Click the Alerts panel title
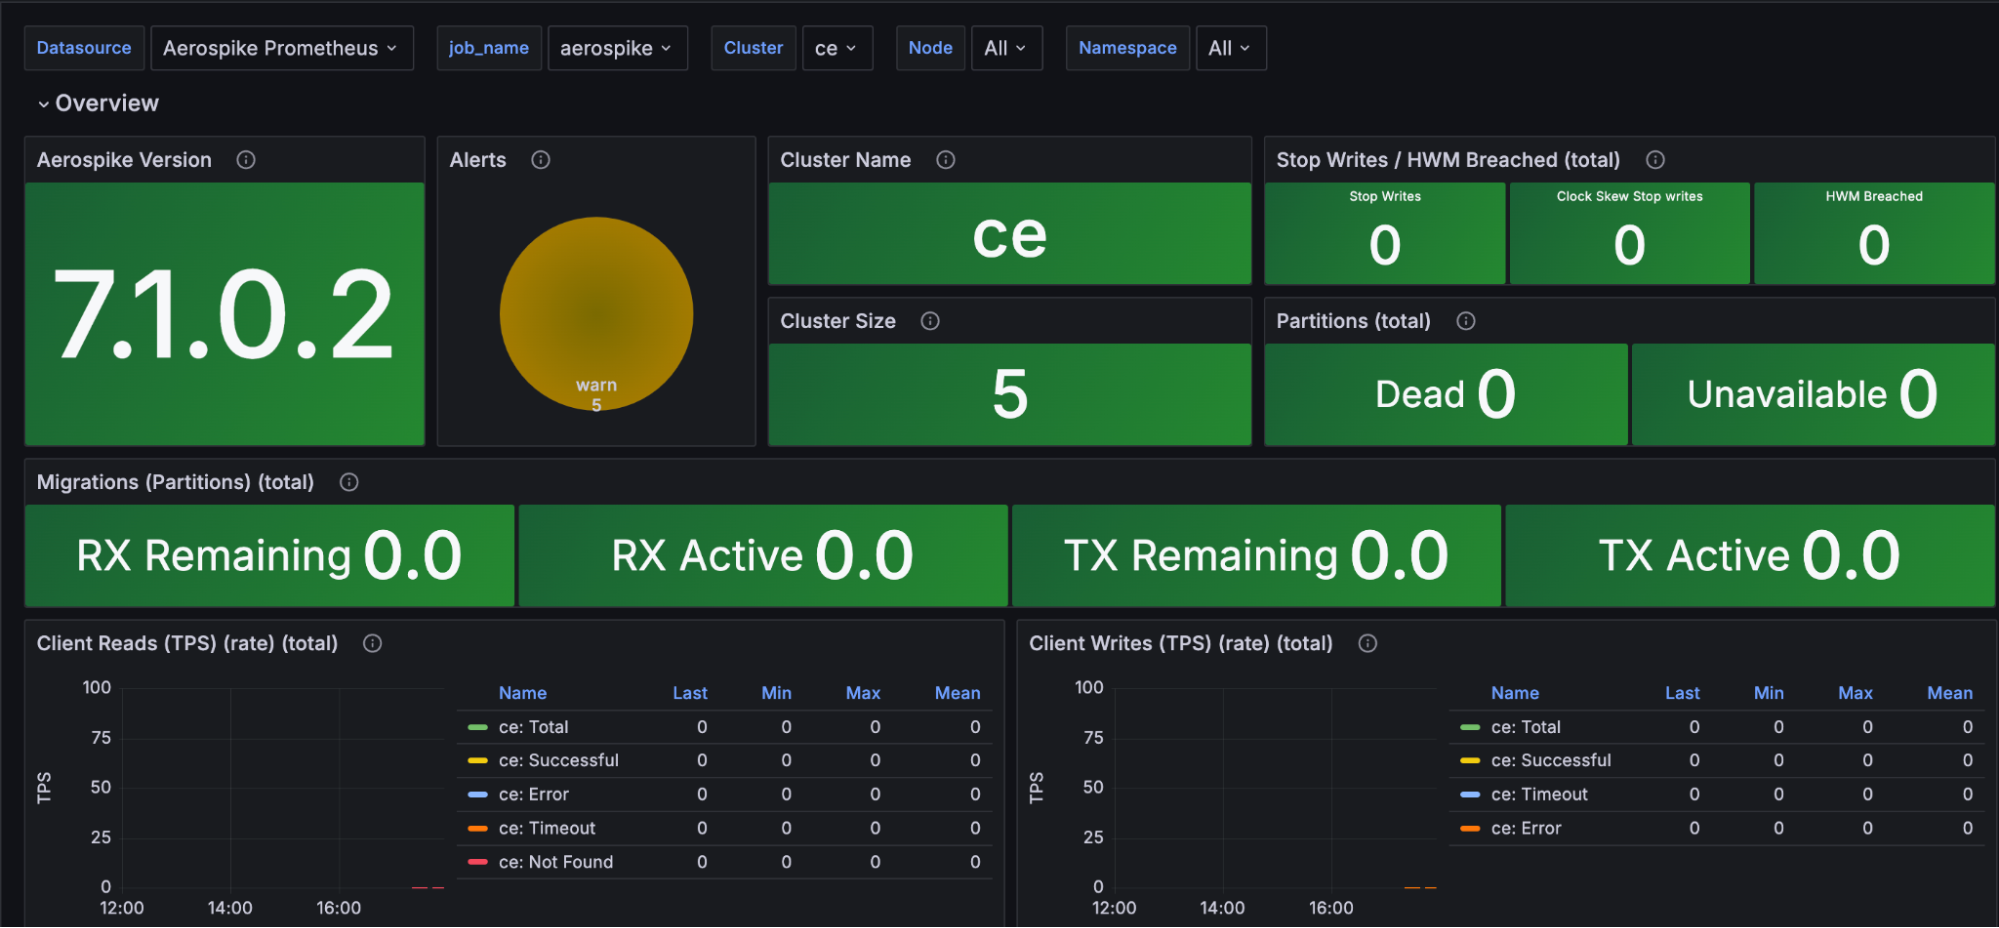1999x928 pixels. [478, 160]
